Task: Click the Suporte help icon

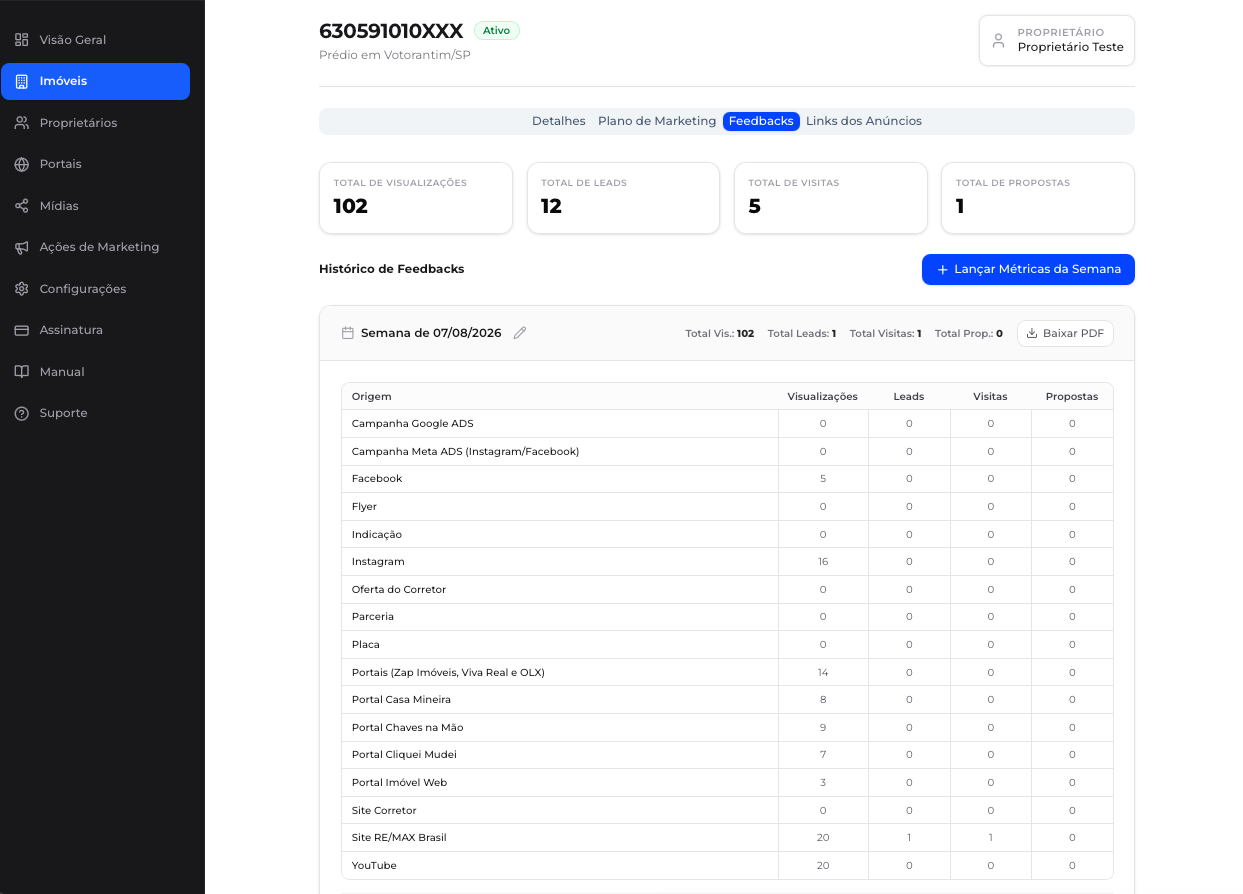Action: (x=21, y=413)
